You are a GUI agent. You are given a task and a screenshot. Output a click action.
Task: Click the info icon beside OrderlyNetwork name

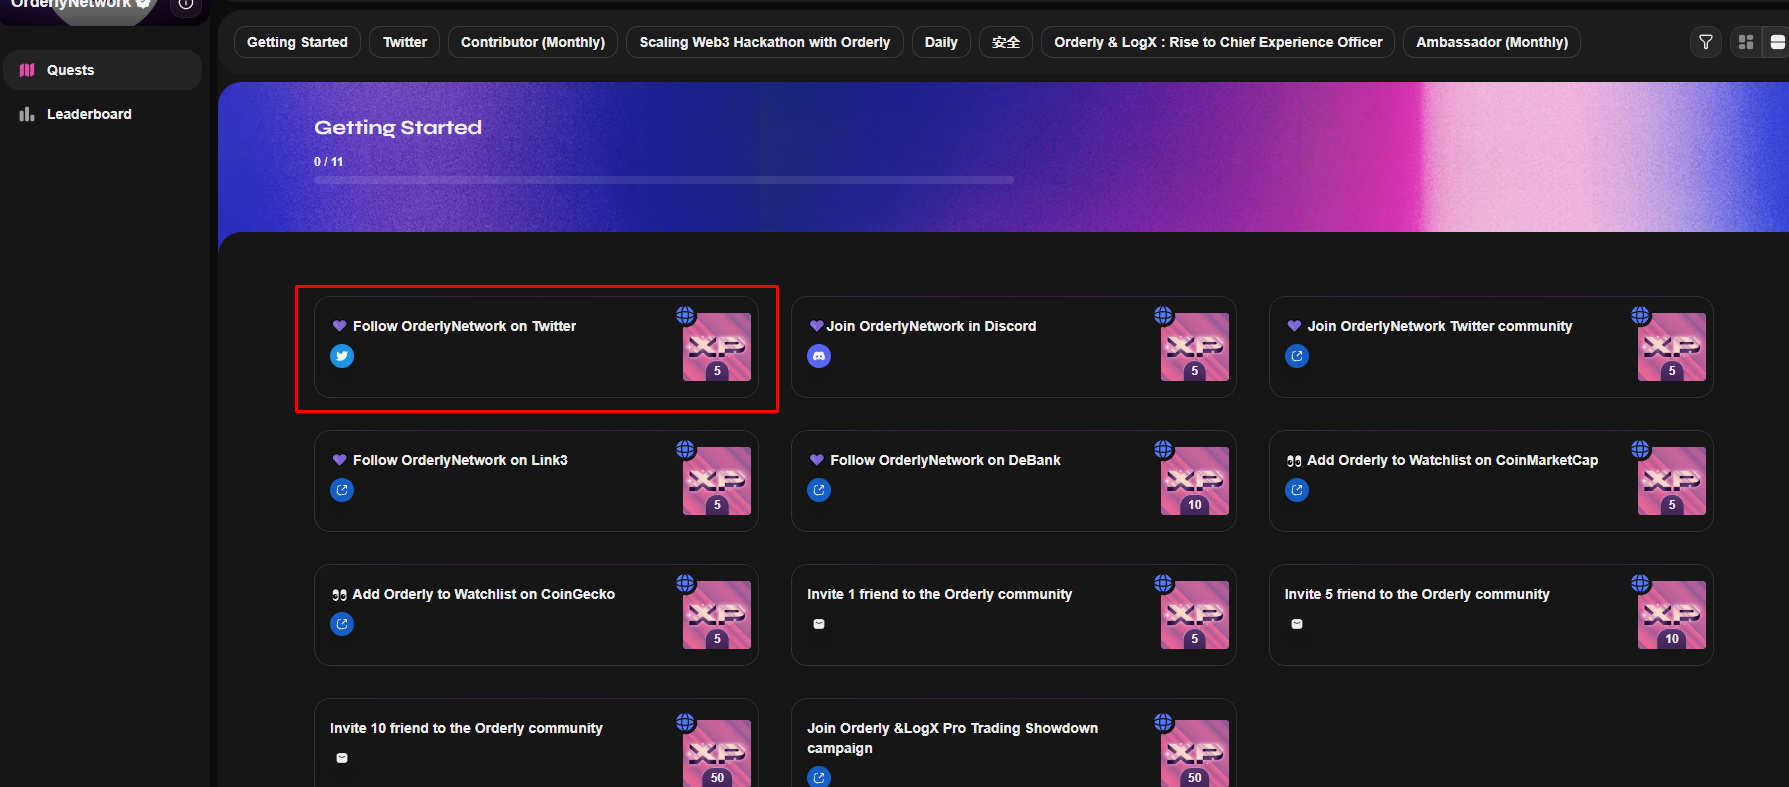tap(186, 5)
